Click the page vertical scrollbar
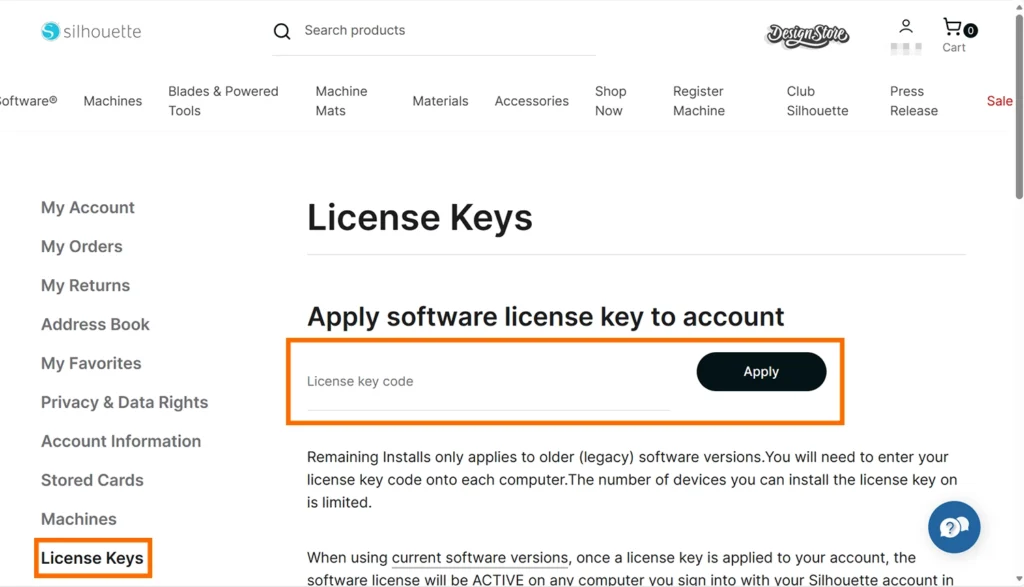The image size is (1024, 587). click(1018, 100)
